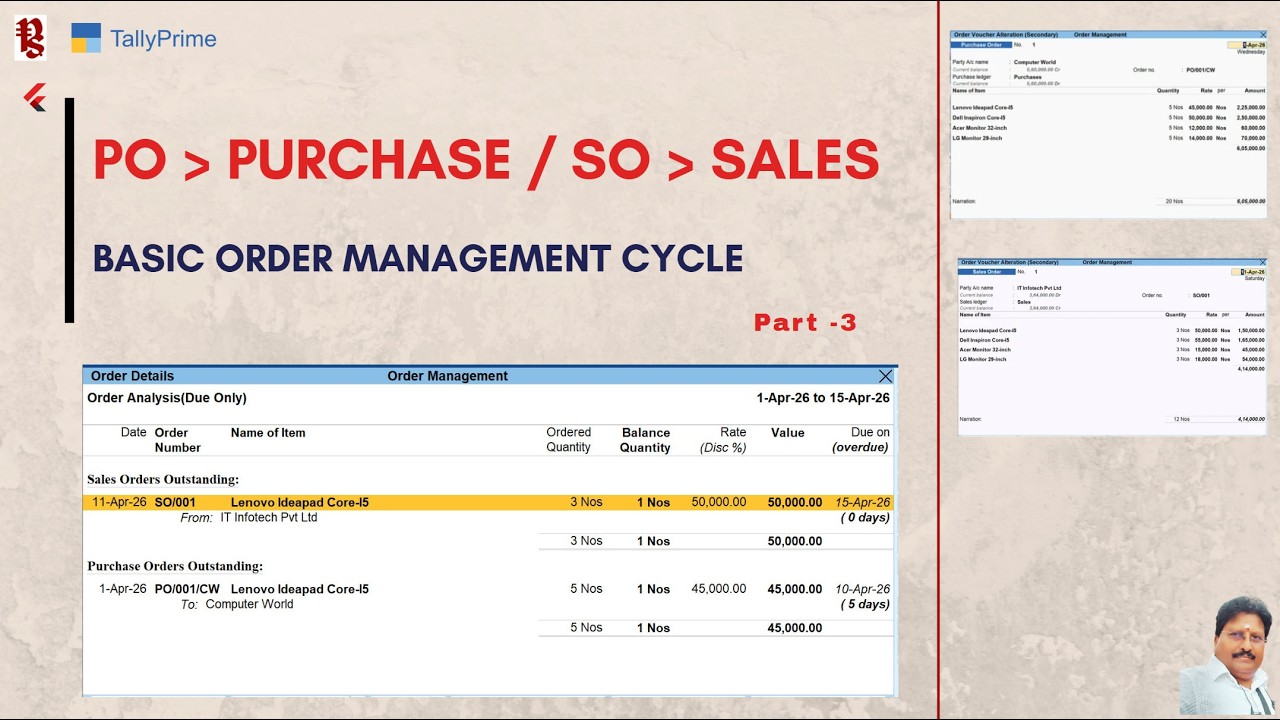This screenshot has height=720, width=1280.
Task: Click the Balance Quantity column header
Action: pos(645,440)
